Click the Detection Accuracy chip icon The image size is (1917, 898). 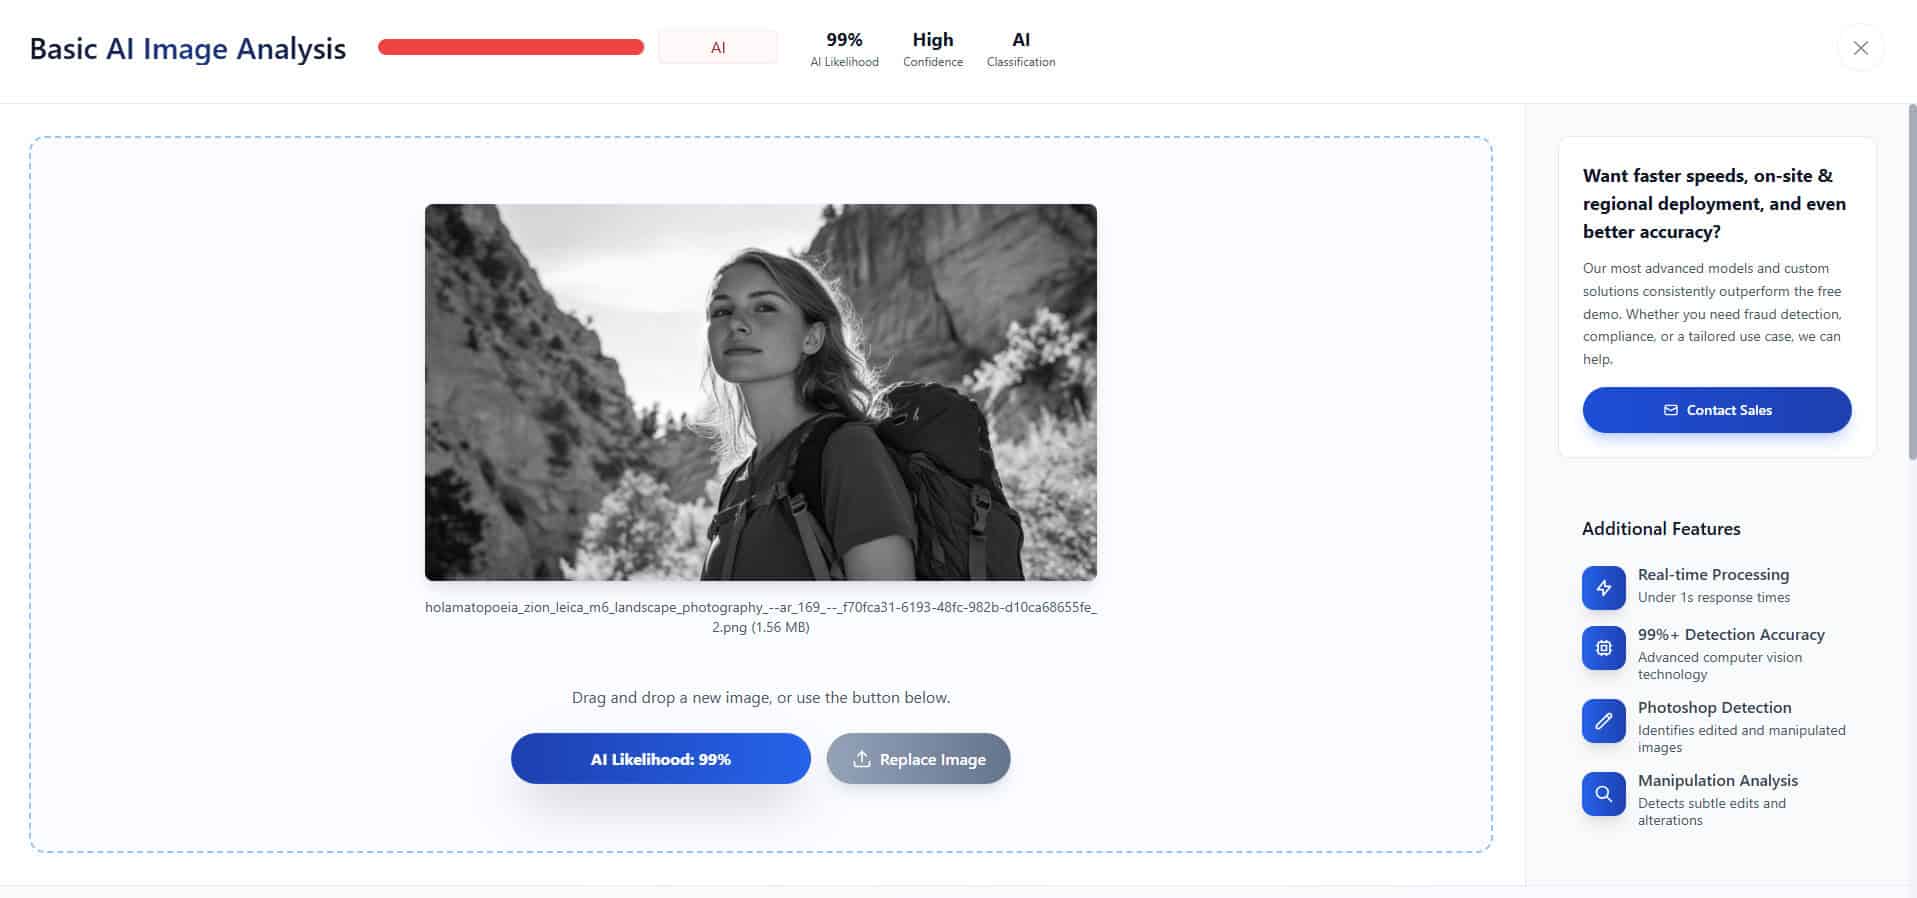pyautogui.click(x=1603, y=648)
